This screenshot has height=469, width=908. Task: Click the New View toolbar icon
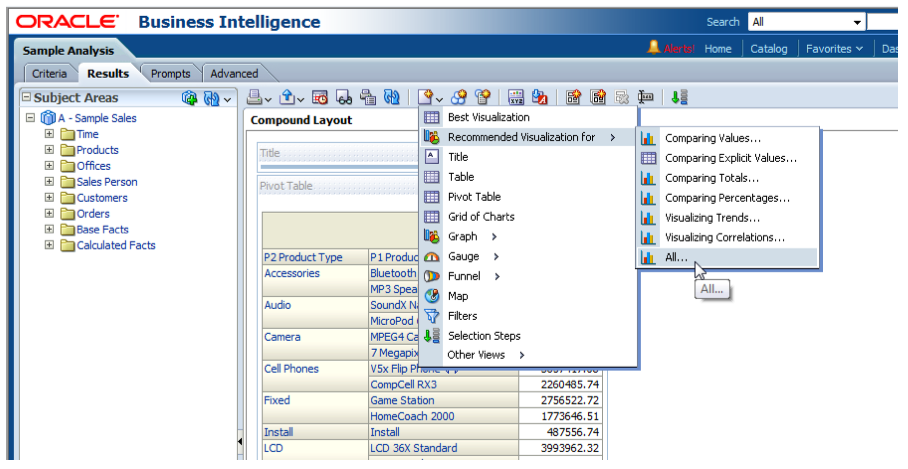(x=427, y=97)
